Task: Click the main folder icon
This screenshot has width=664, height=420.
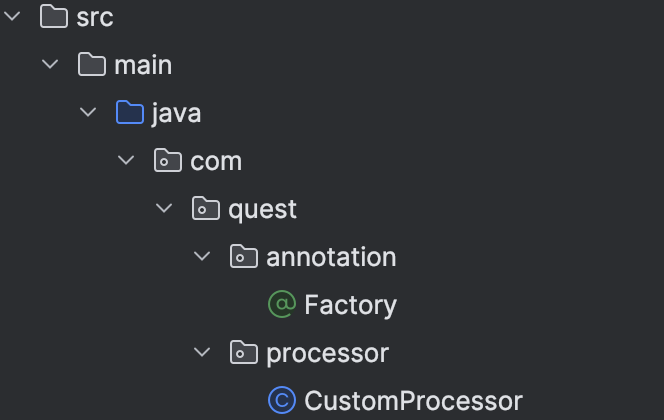Action: tap(92, 65)
